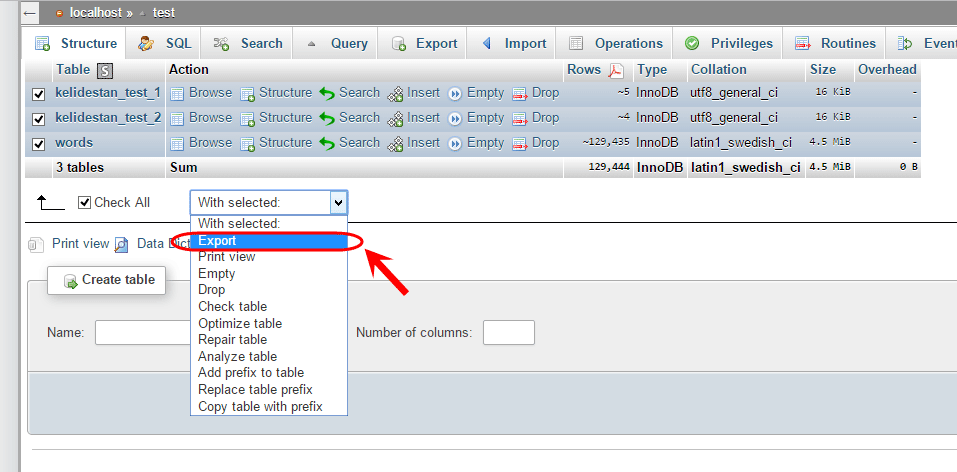The image size is (957, 472).
Task: Open the Routines tab
Action: 834,43
